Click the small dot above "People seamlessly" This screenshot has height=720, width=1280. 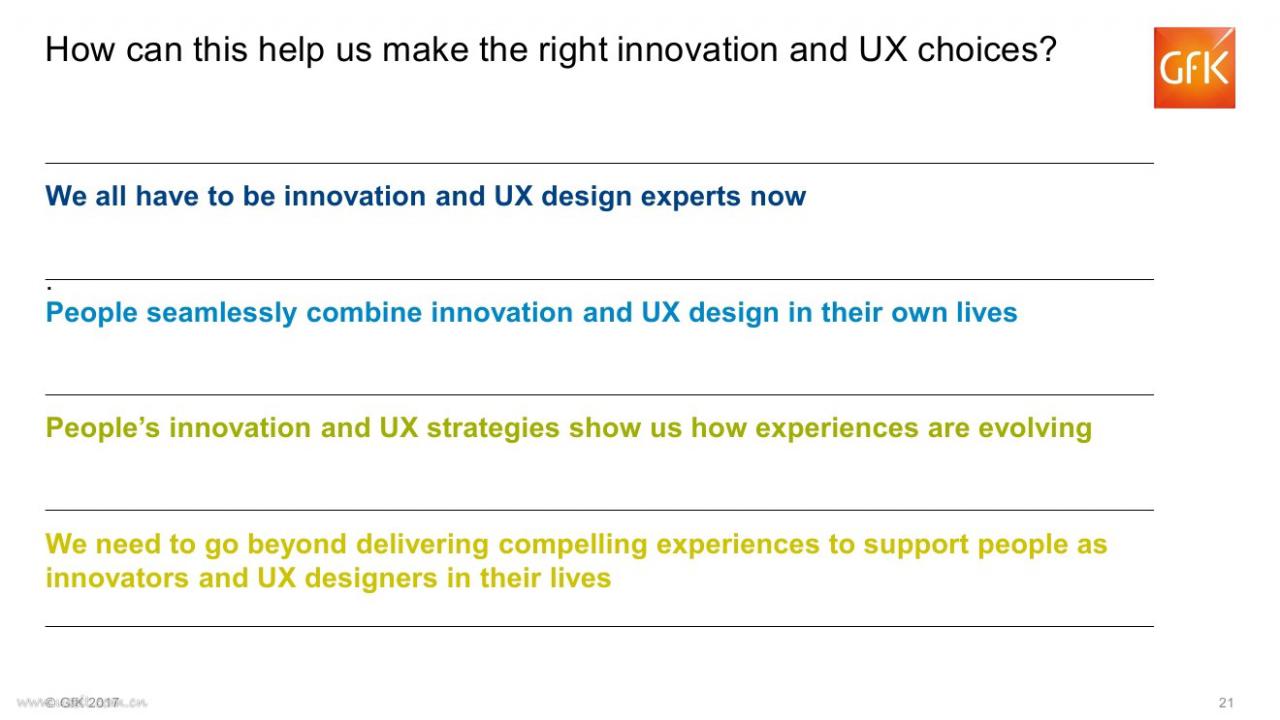49,288
